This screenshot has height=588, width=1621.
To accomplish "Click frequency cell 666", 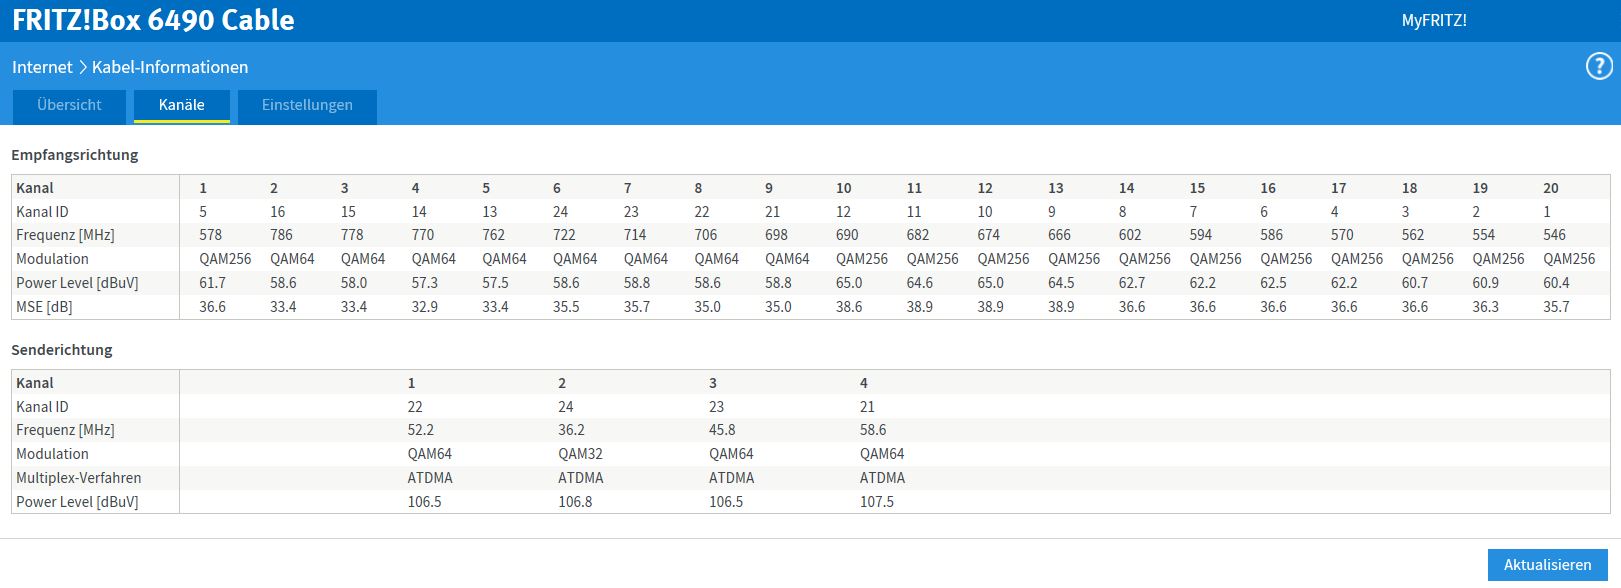I will tap(1059, 235).
